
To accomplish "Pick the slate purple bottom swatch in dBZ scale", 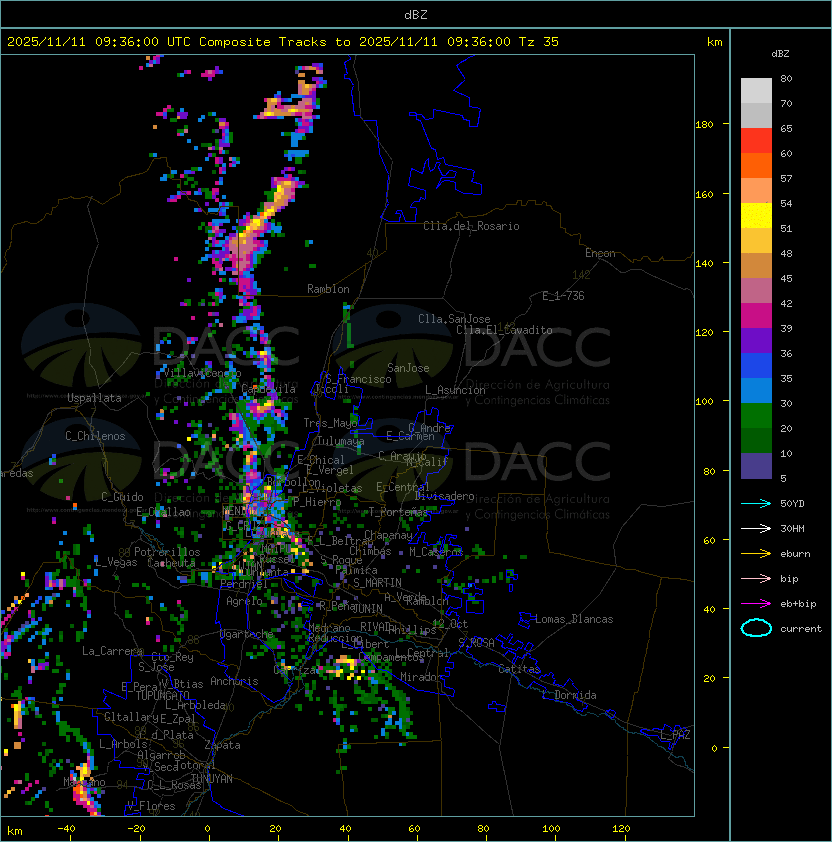I will (756, 466).
